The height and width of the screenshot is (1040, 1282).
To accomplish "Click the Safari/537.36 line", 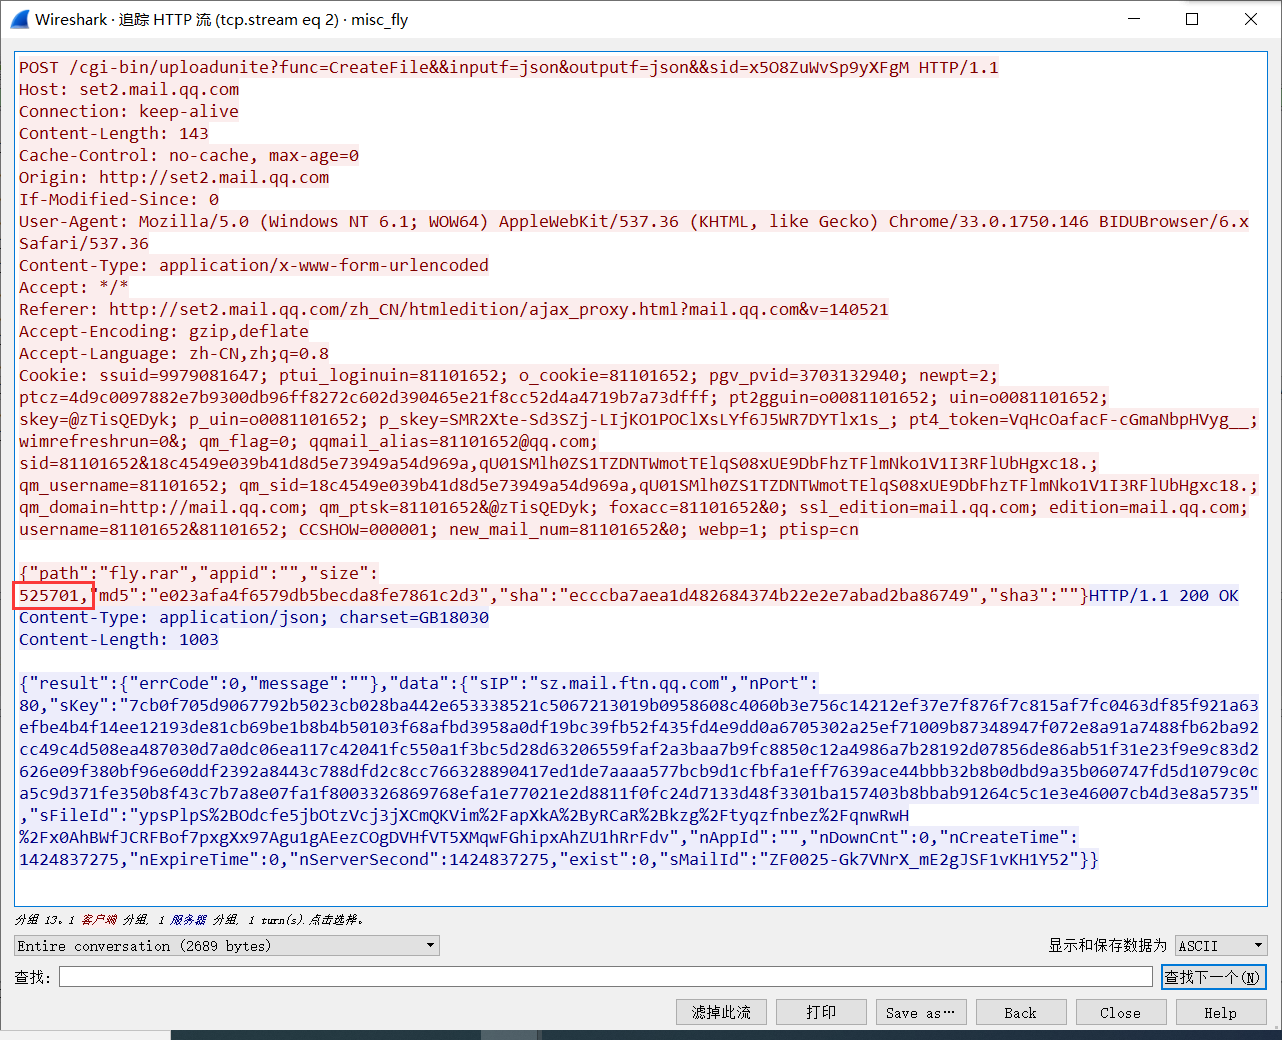I will 84,243.
